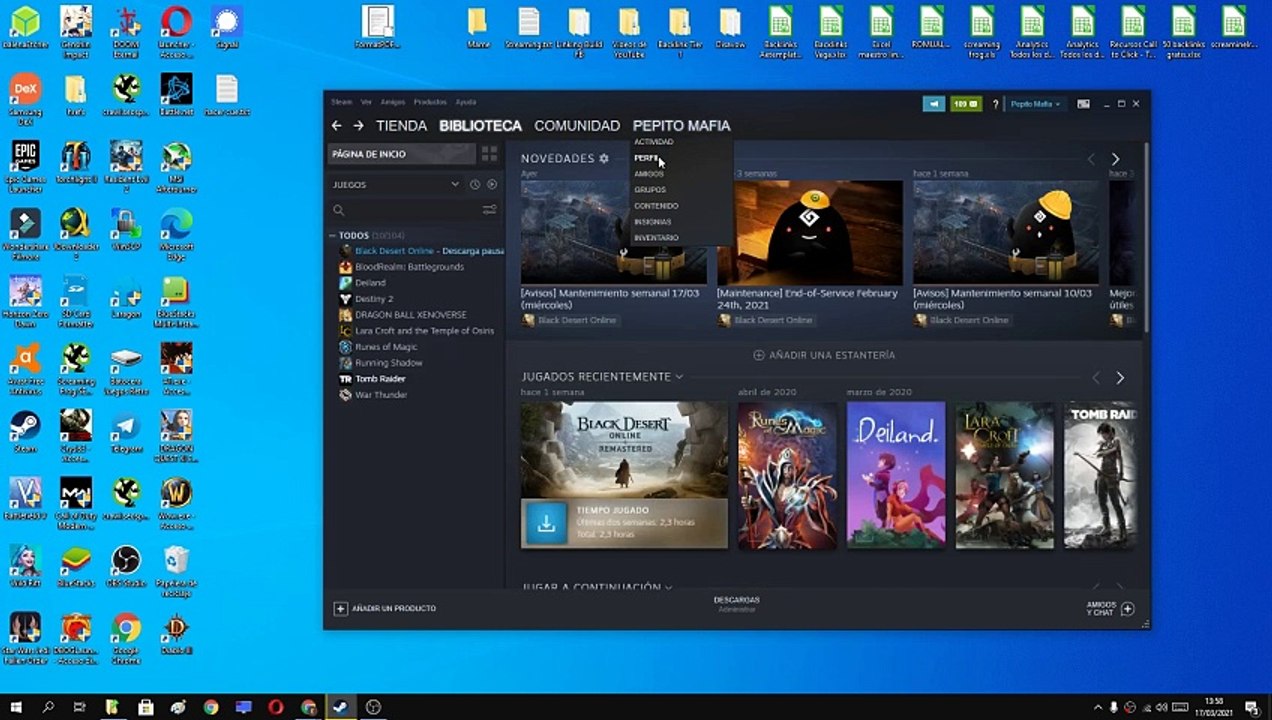Select Destiny 2 in the game list
This screenshot has height=720, width=1272.
pyautogui.click(x=374, y=299)
